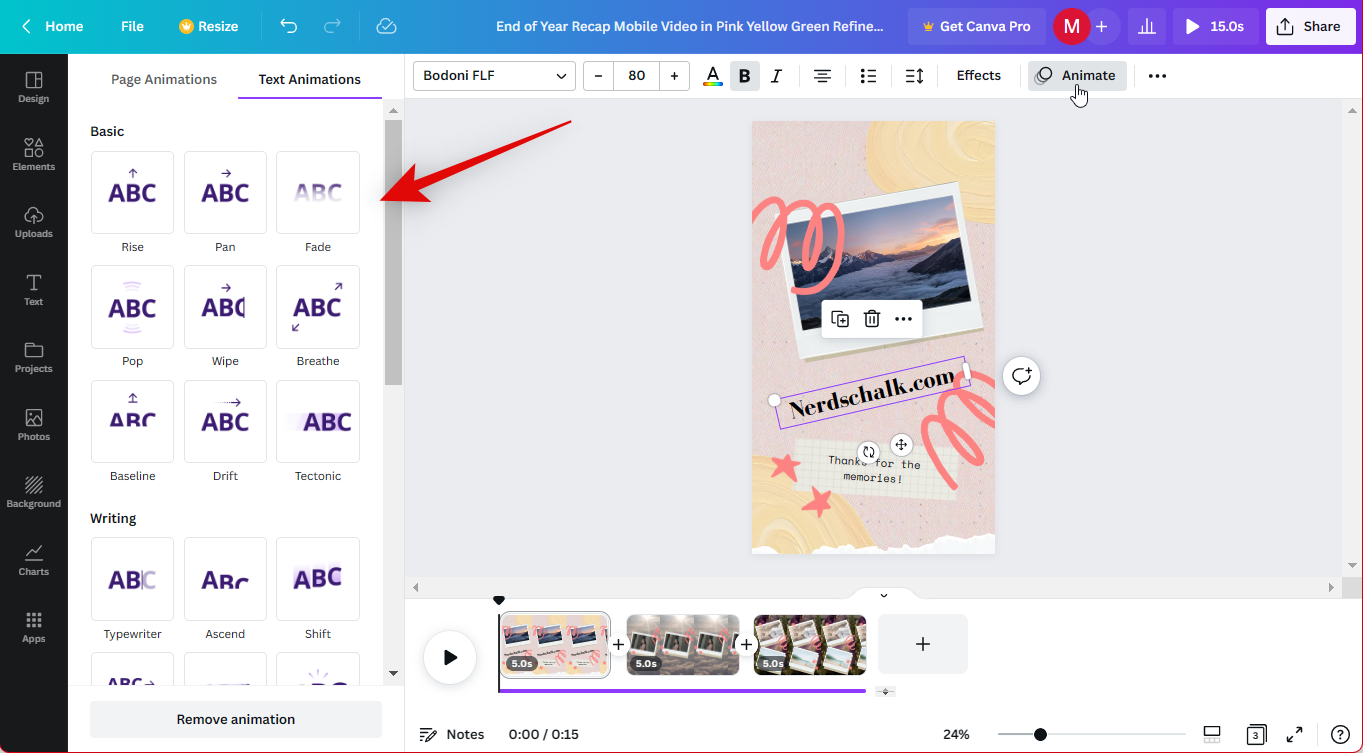Play the 15.0s preview
1363x753 pixels.
tap(1216, 27)
